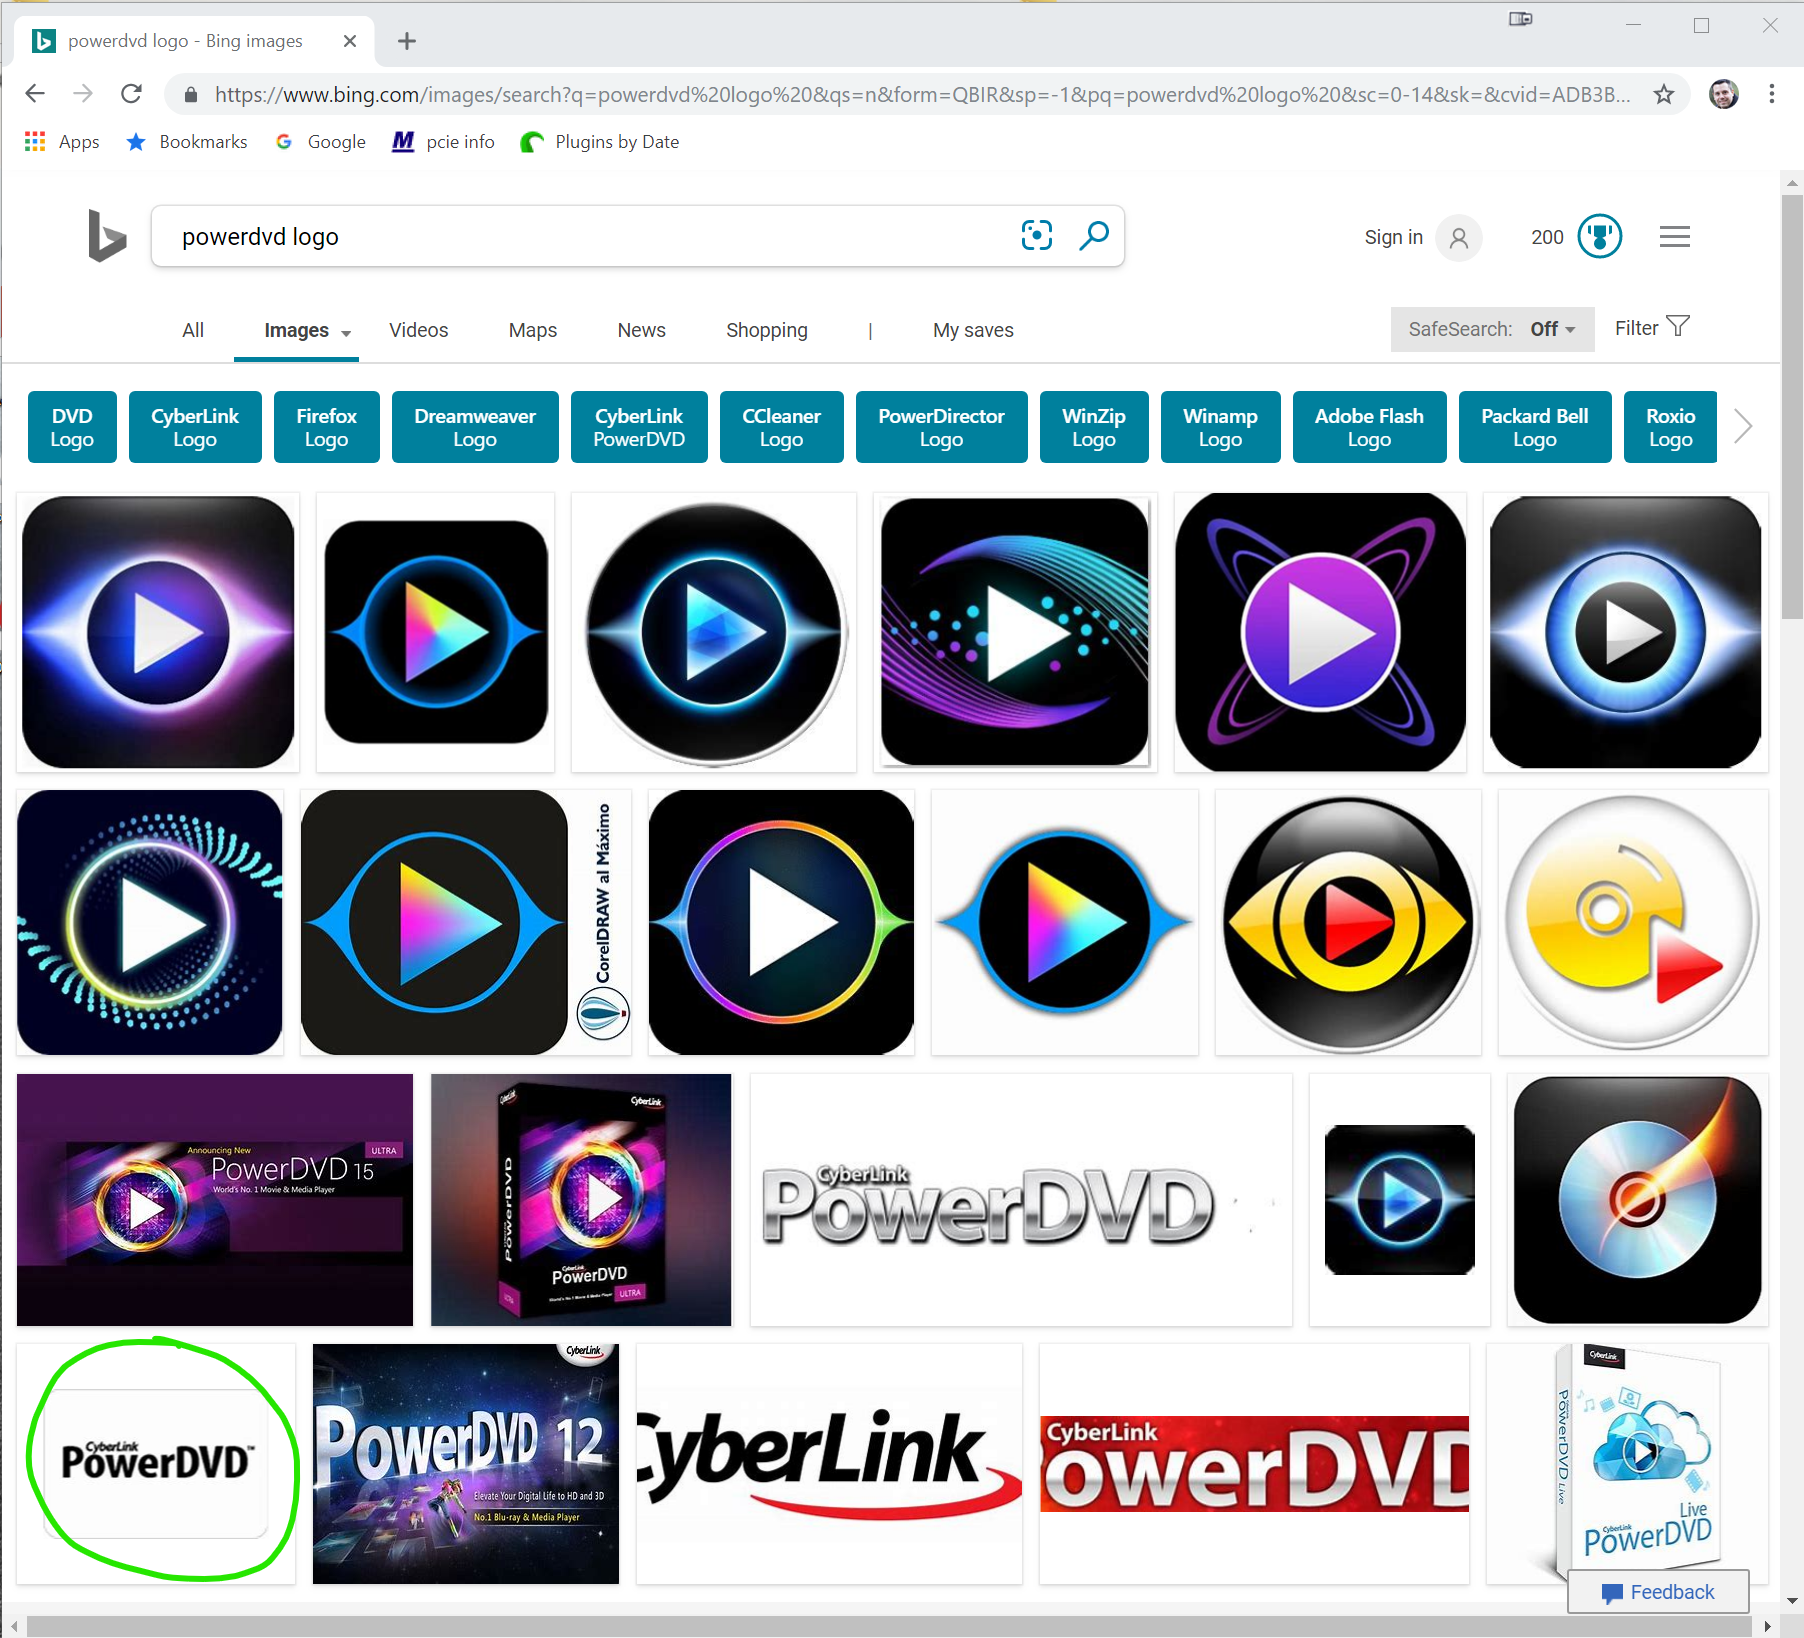
Task: Click the horizontal scrollbar at bottom
Action: pos(890,1626)
